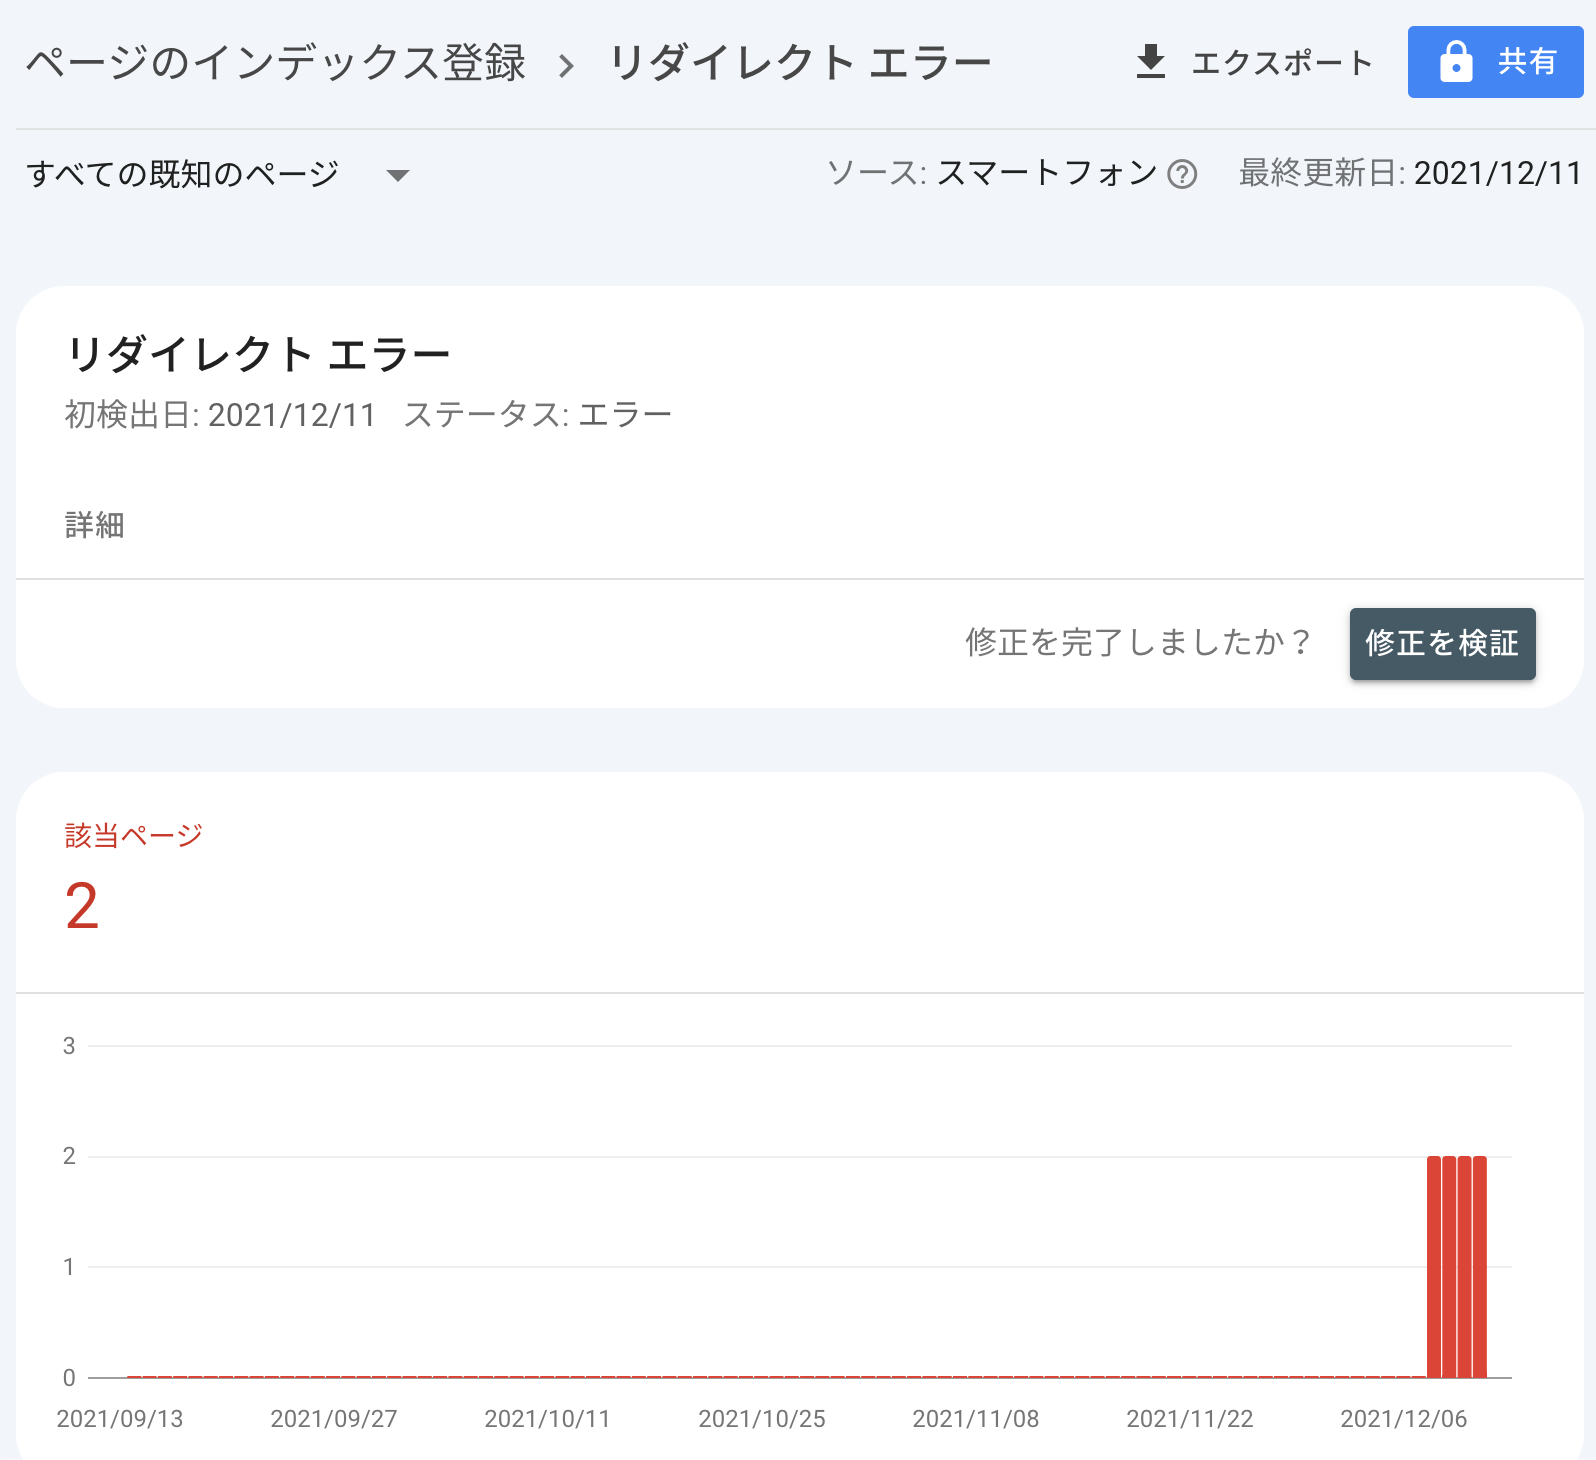Click the dropdown arrow next to すべての既知のページ
The height and width of the screenshot is (1460, 1596).
pyautogui.click(x=398, y=176)
